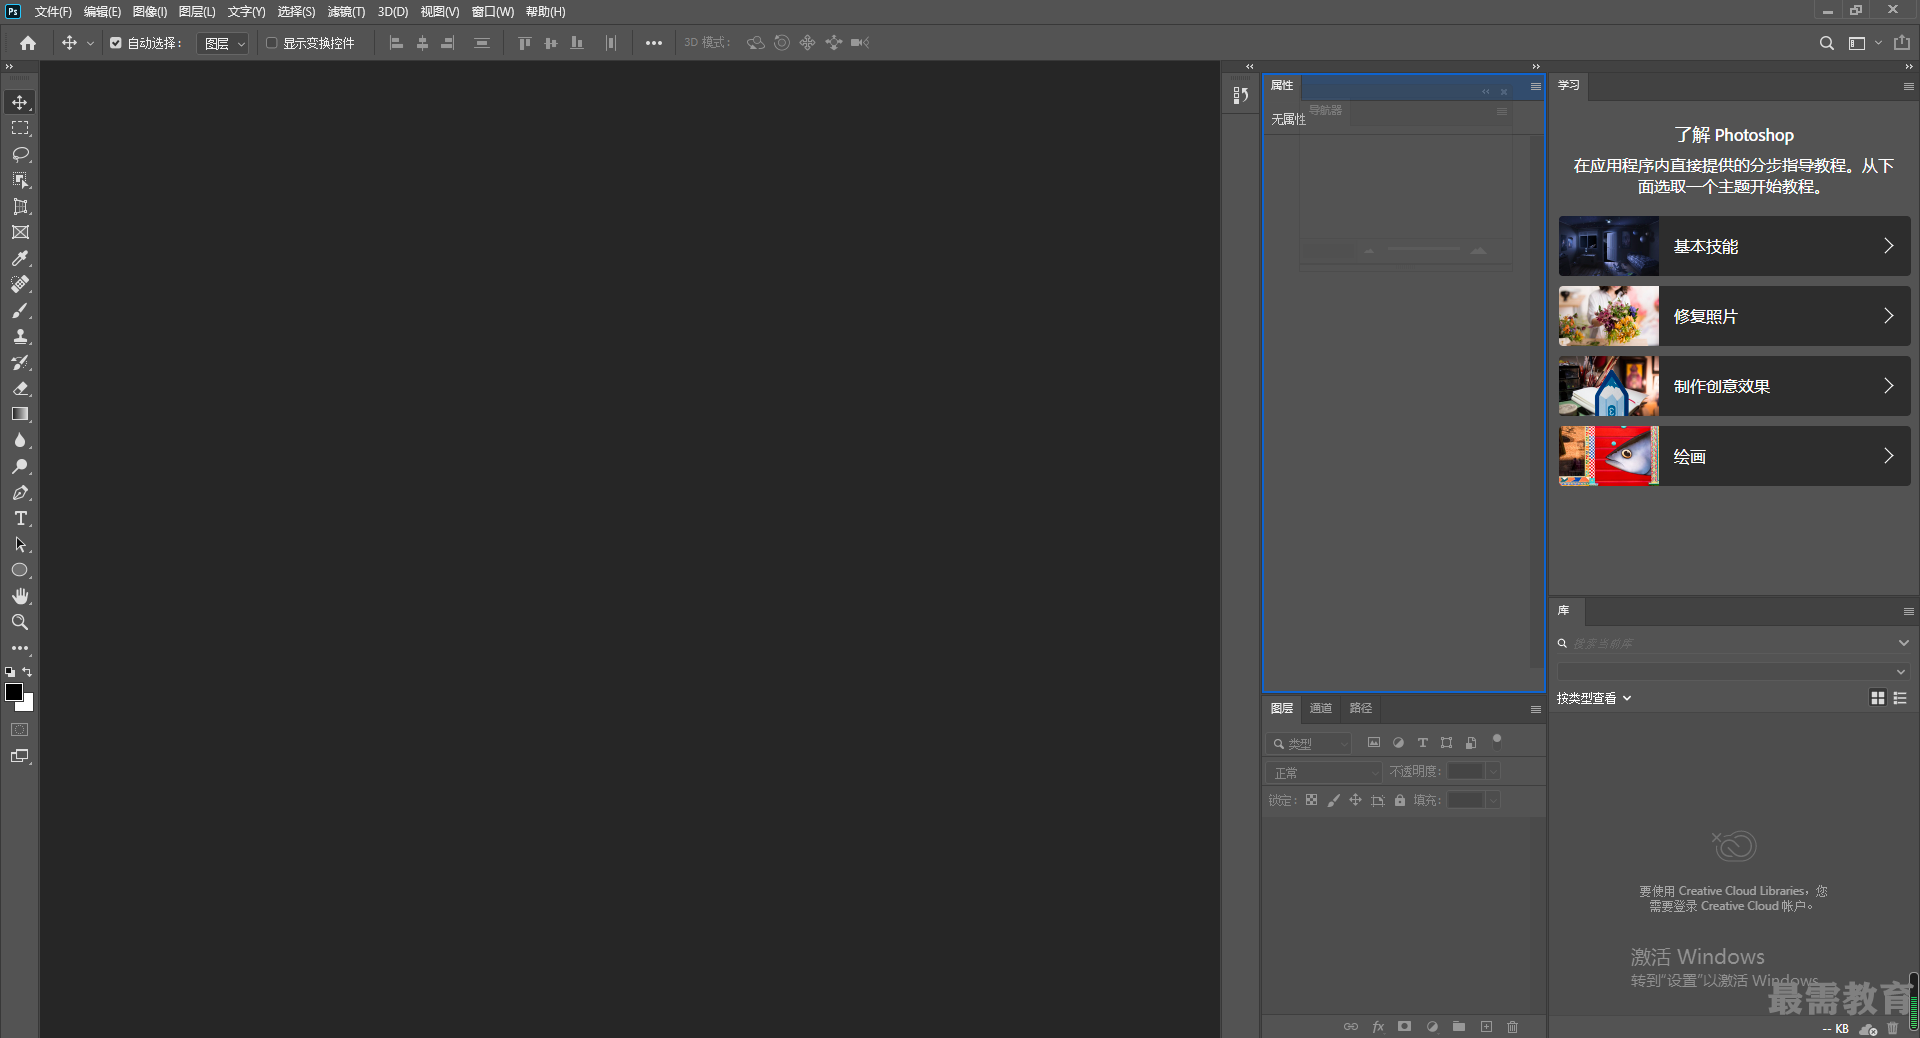The width and height of the screenshot is (1920, 1038).
Task: Select the Brush tool
Action: click(x=20, y=310)
